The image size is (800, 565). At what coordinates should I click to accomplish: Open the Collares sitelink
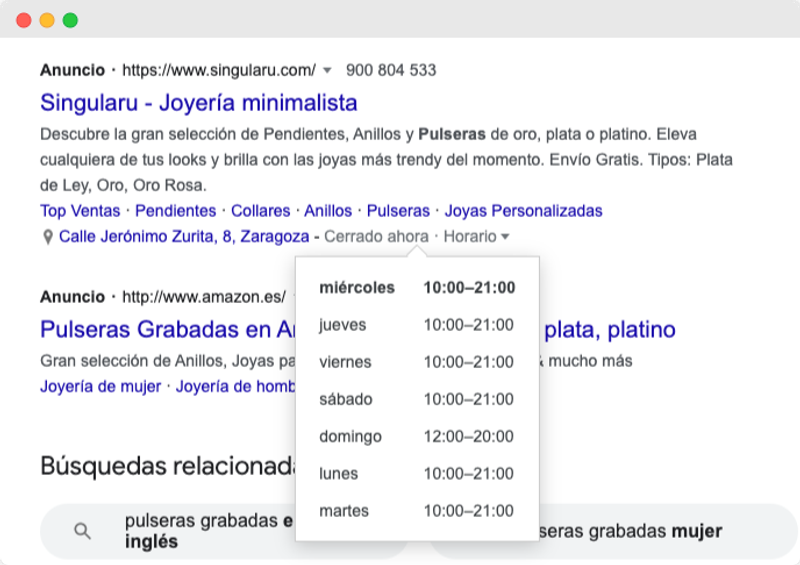(260, 211)
